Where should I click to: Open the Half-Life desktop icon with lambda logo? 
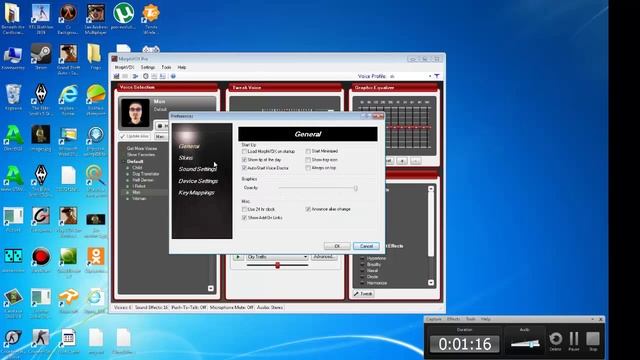68,17
